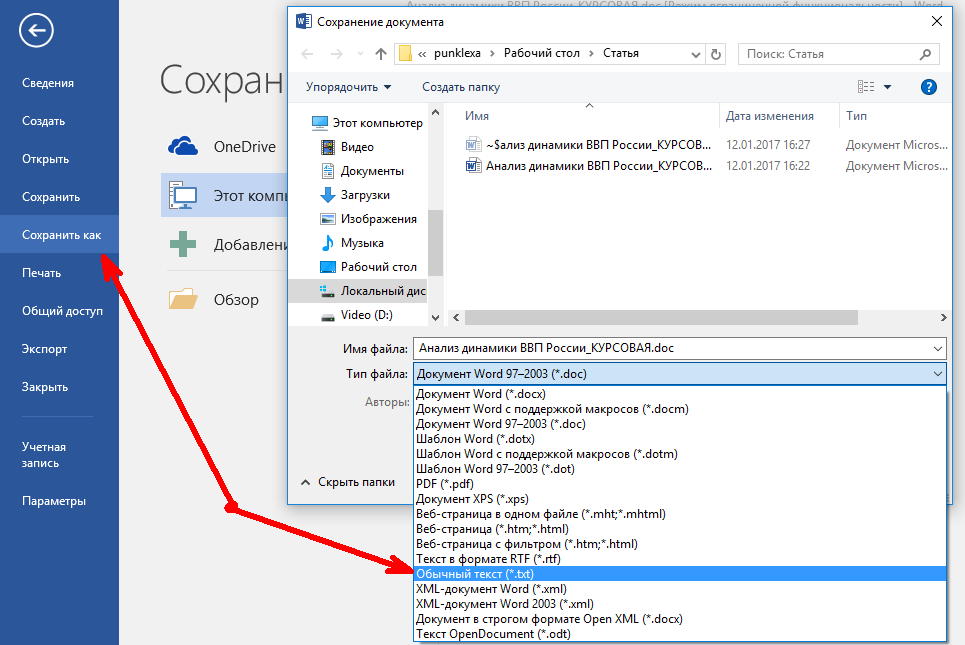Screen dimensions: 965x645
Task: Expand the Имя файла dropdown arrow
Action: (x=936, y=348)
